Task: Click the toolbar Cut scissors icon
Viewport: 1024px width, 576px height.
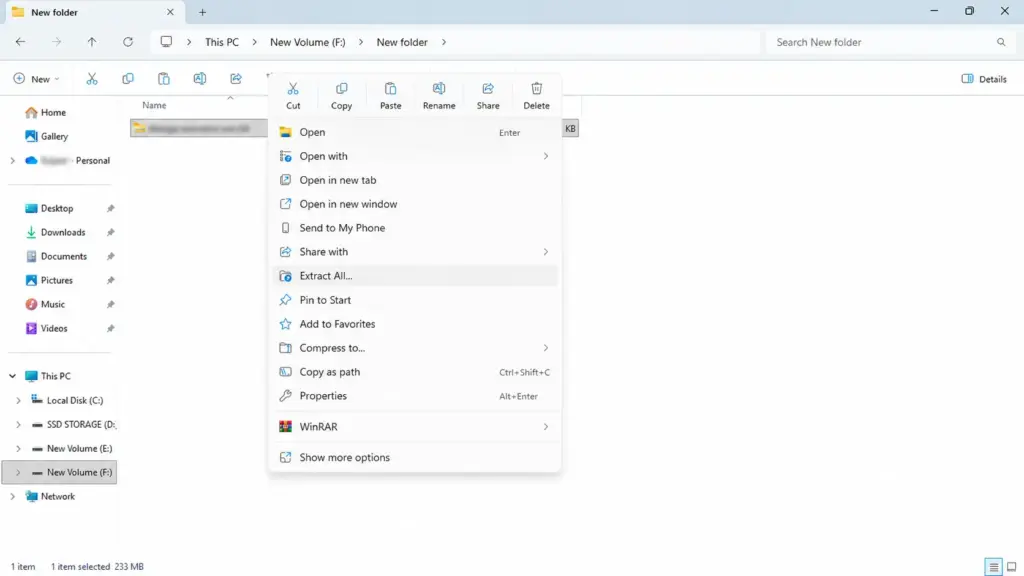Action: 91,79
